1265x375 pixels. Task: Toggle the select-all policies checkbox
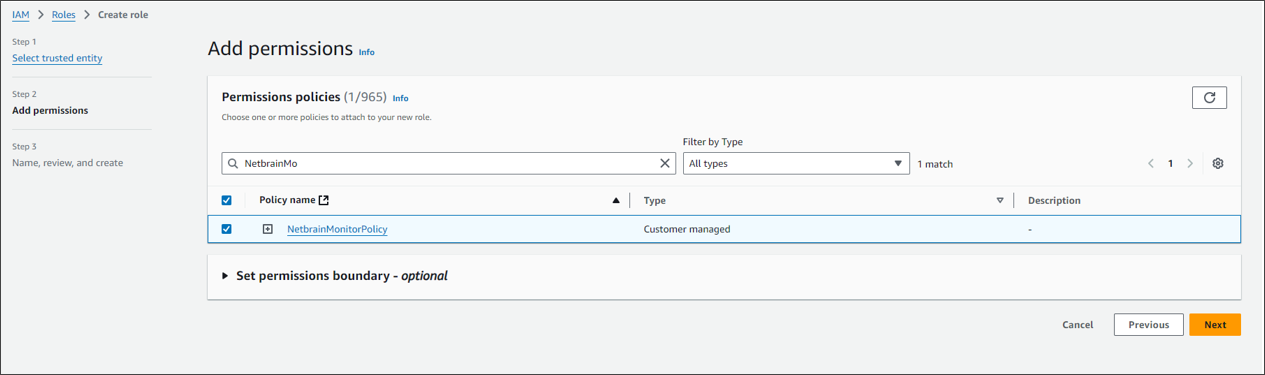click(x=226, y=200)
